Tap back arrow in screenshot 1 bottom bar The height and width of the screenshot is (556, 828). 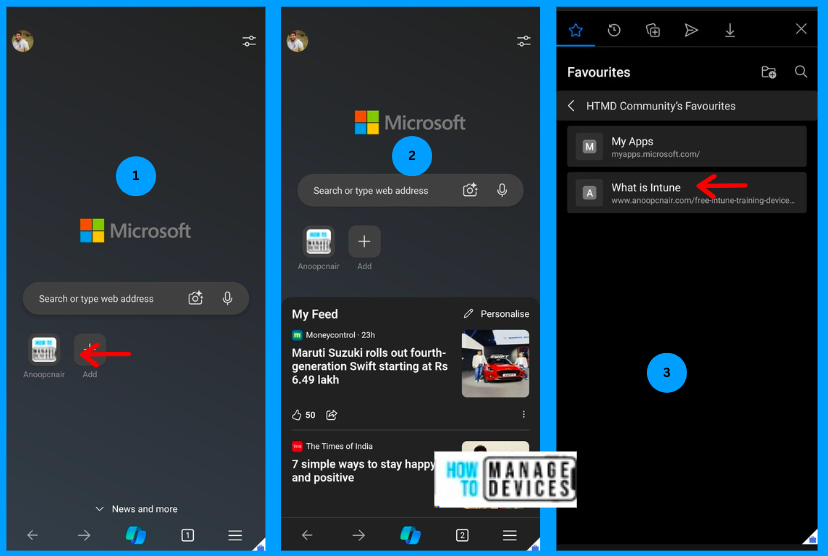(x=33, y=535)
